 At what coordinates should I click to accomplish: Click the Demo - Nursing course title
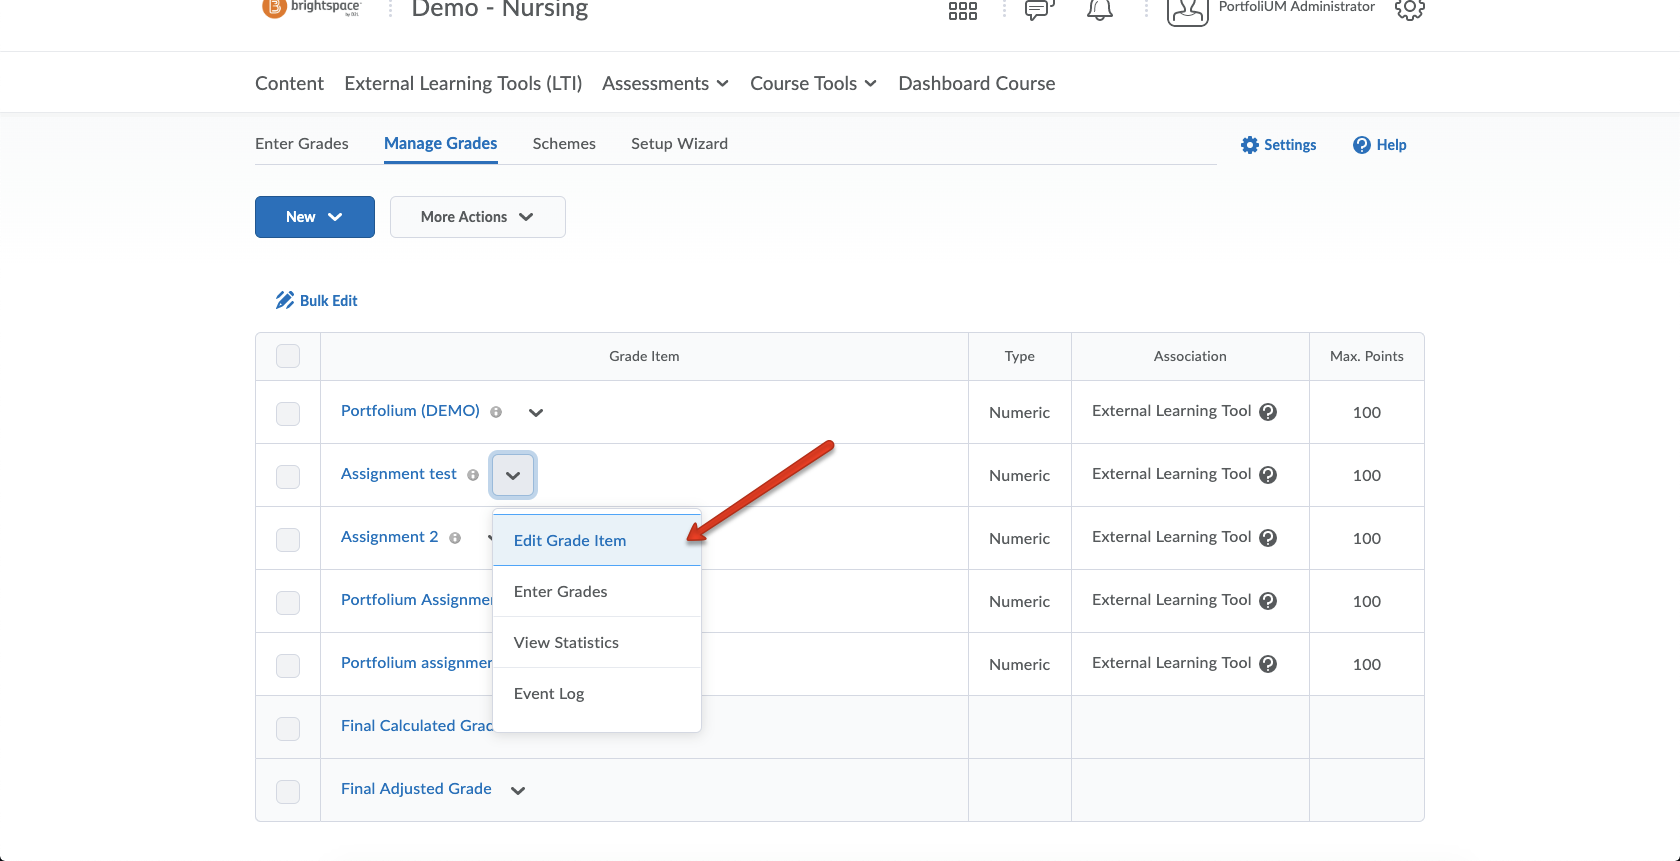tap(500, 10)
